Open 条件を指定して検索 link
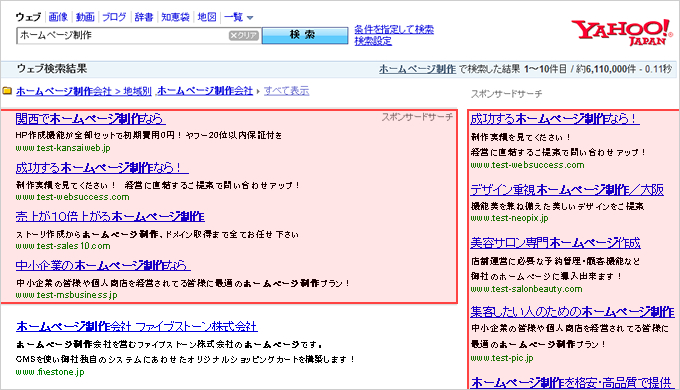Image resolution: width=680 pixels, height=390 pixels. tap(394, 29)
